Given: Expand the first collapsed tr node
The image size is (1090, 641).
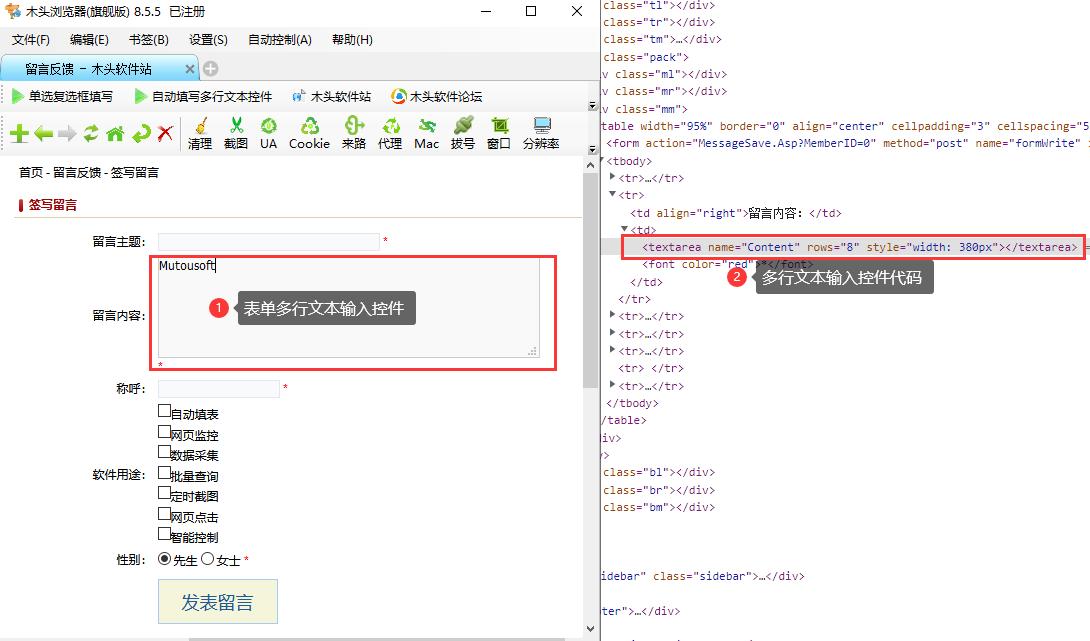Looking at the screenshot, I should (x=612, y=178).
